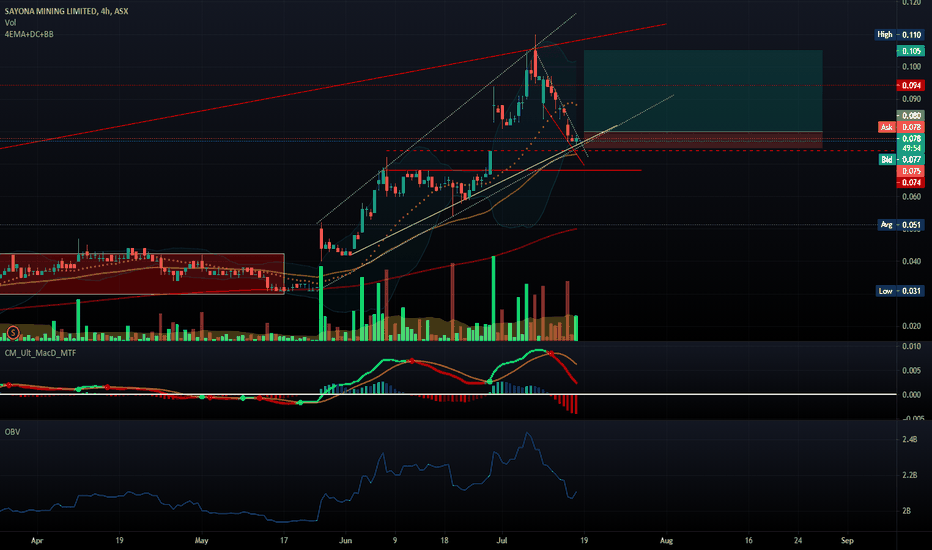Click the red 0.094 price level label
Image resolution: width=932 pixels, height=550 pixels.
point(910,85)
